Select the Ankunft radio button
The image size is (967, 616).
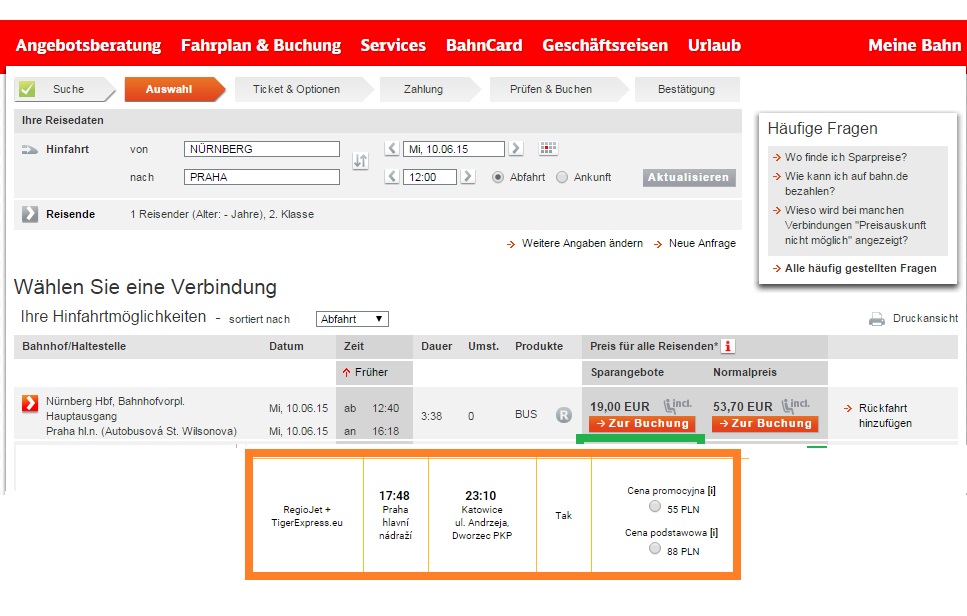click(x=562, y=178)
